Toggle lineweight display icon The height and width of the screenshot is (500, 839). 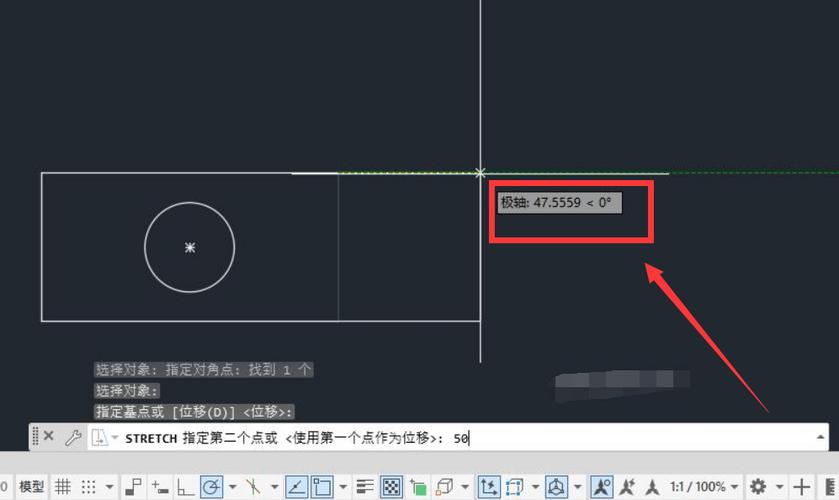coord(365,487)
